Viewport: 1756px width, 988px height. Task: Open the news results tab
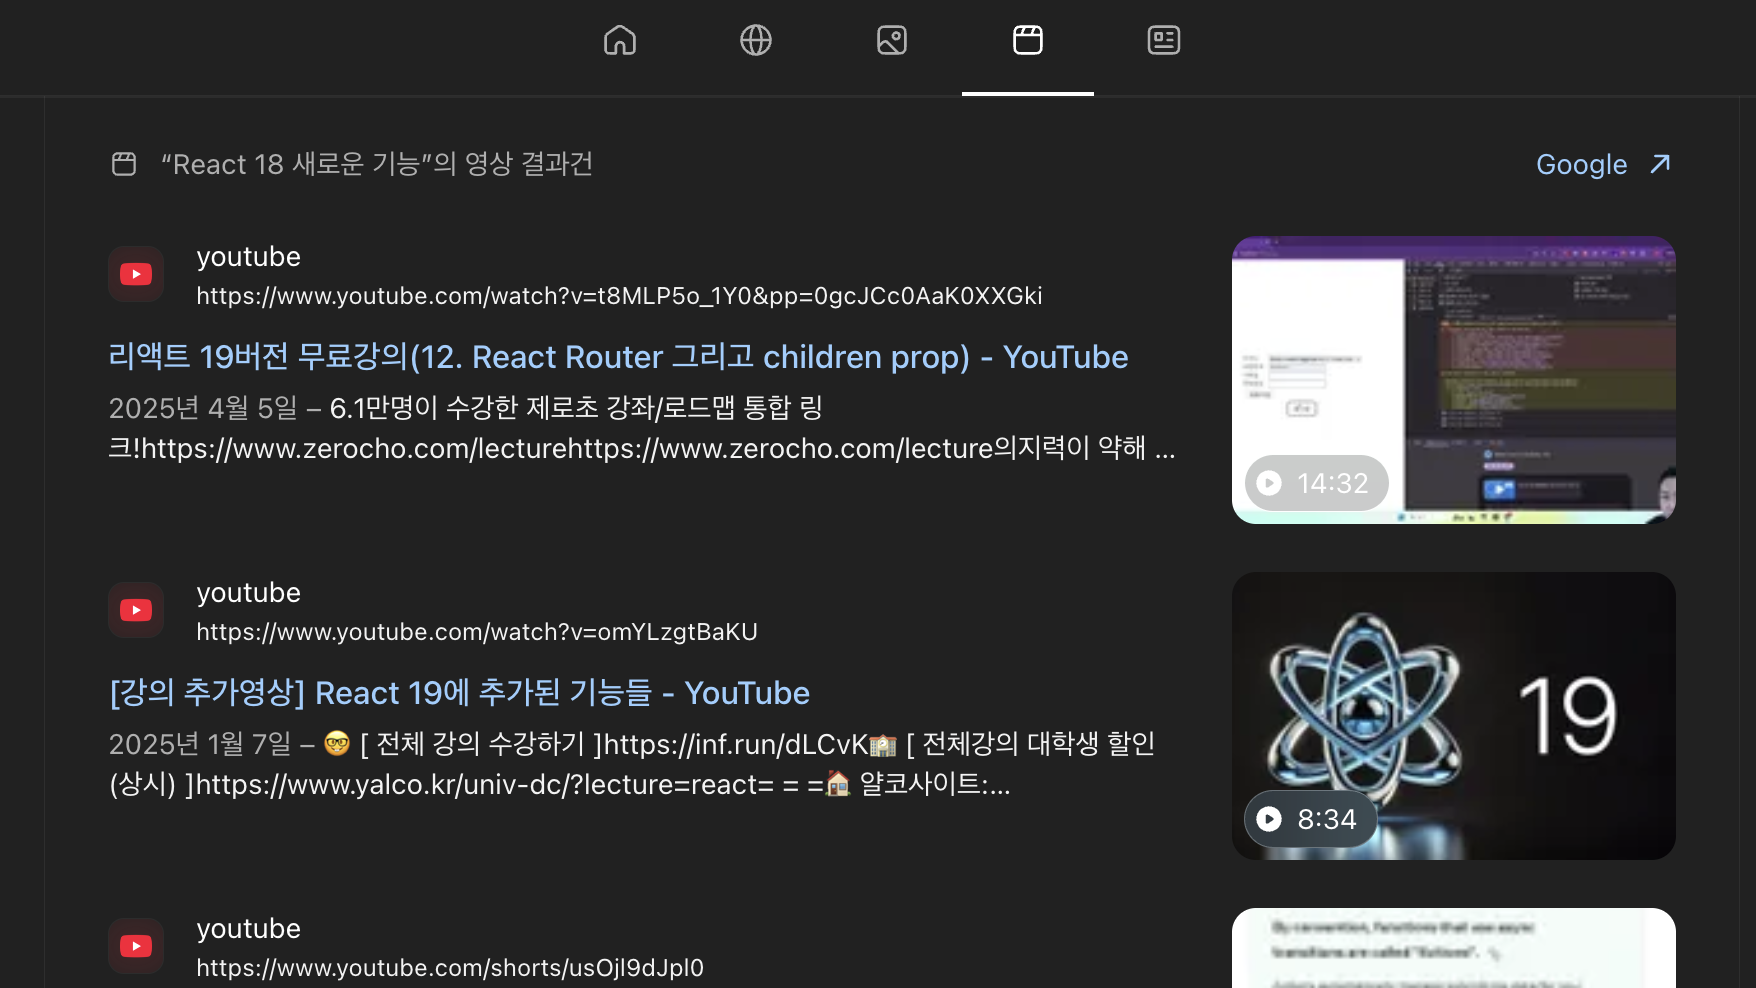(x=1164, y=40)
